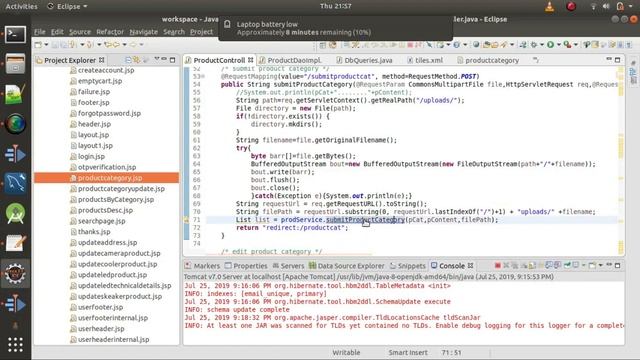This screenshot has height=360, width=640.
Task: Click Activities in the top bar
Action: click(21, 6)
